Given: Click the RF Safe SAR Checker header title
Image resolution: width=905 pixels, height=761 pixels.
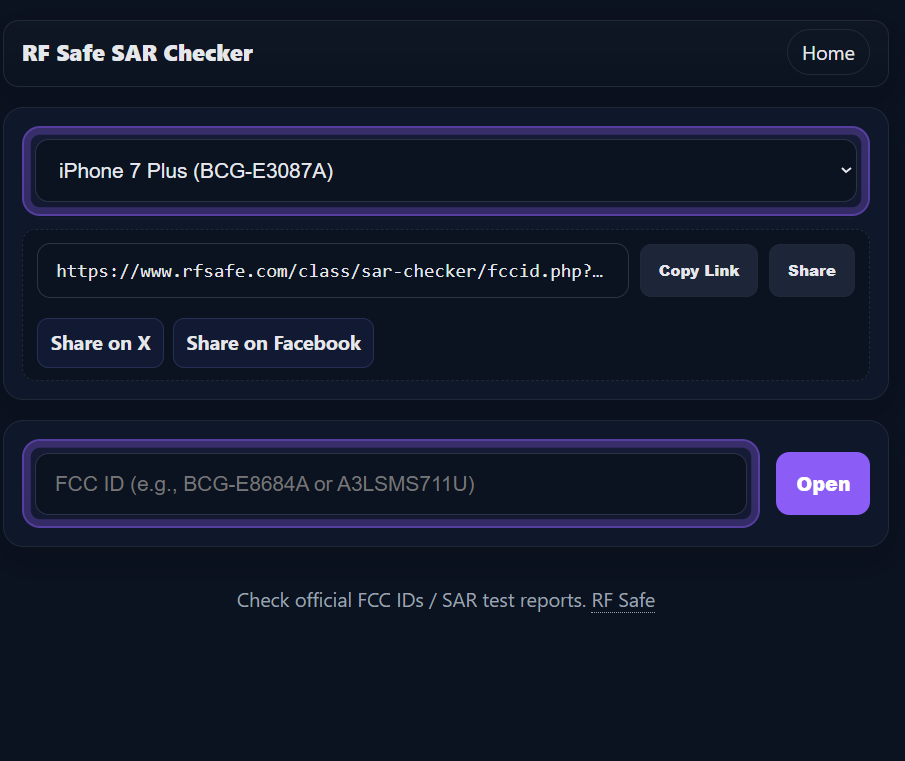Looking at the screenshot, I should click(137, 53).
